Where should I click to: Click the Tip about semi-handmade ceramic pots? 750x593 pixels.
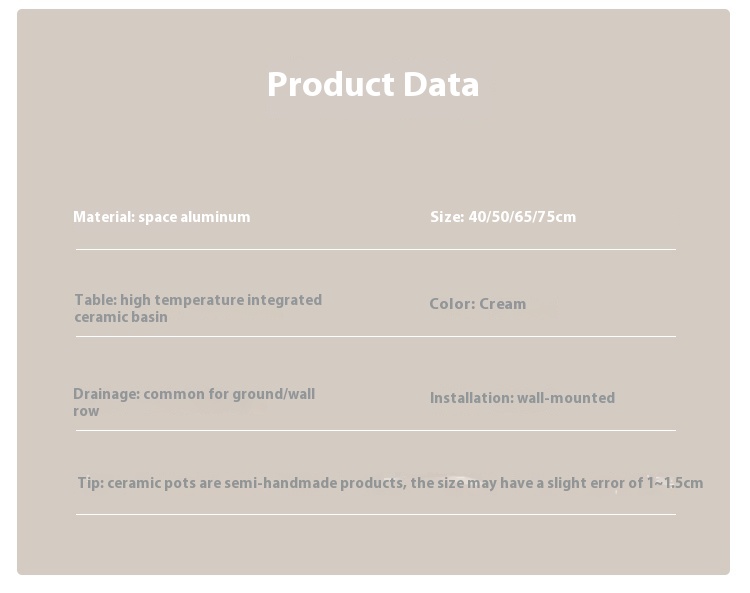[390, 483]
